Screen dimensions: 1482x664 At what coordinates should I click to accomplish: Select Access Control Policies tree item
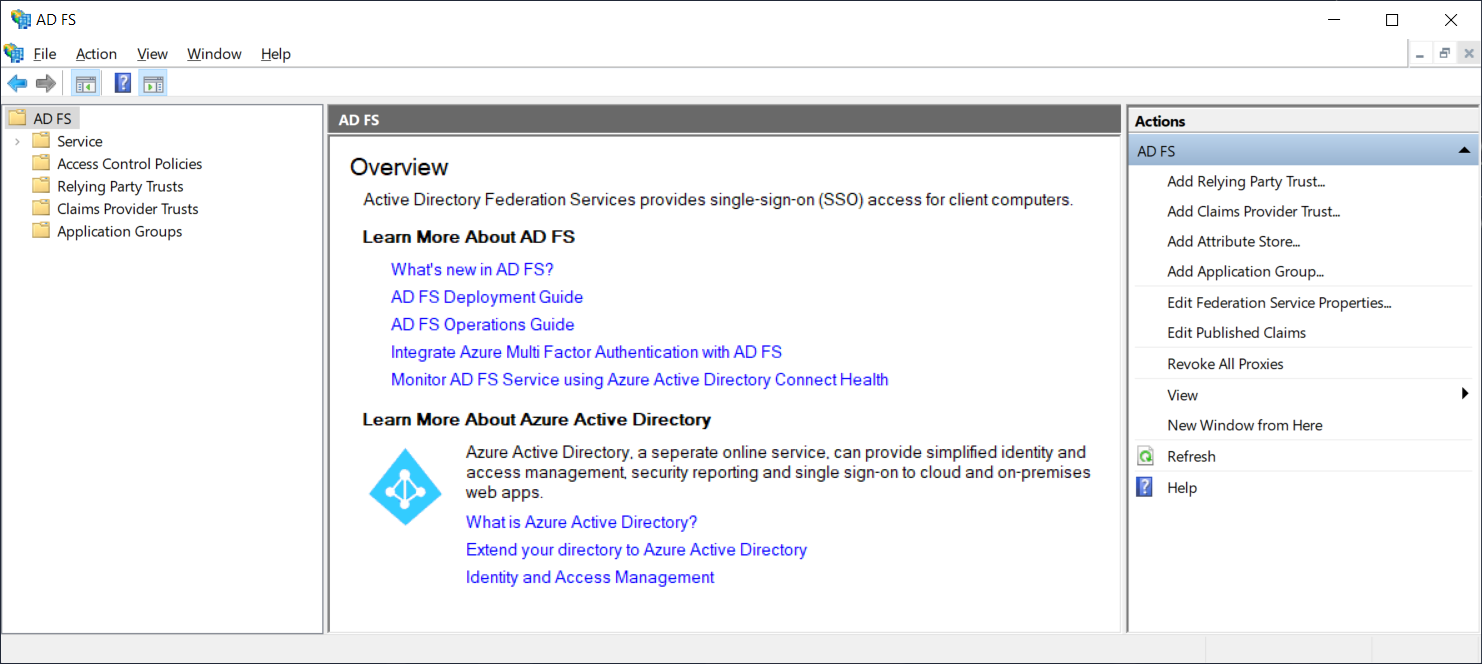pyautogui.click(x=129, y=164)
